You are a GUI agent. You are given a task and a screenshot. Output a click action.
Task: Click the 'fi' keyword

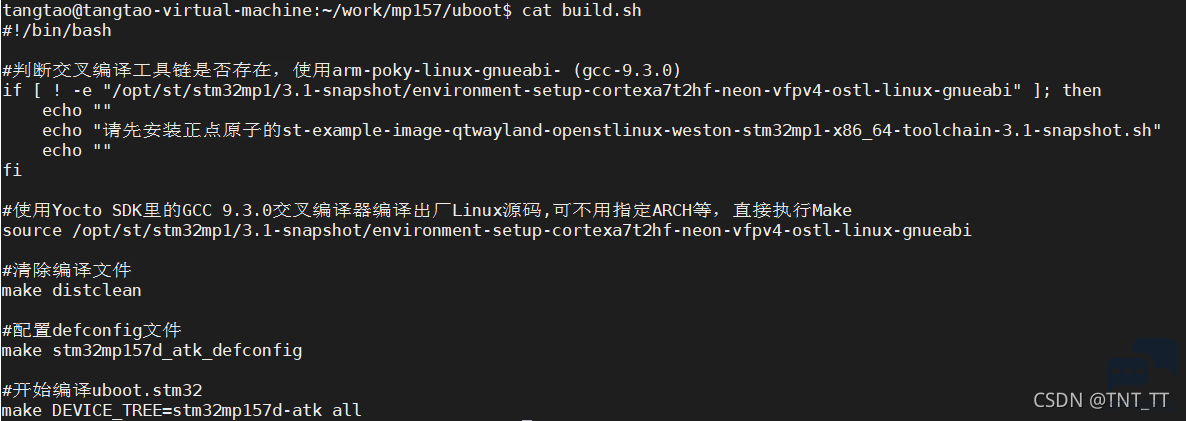pyautogui.click(x=12, y=170)
